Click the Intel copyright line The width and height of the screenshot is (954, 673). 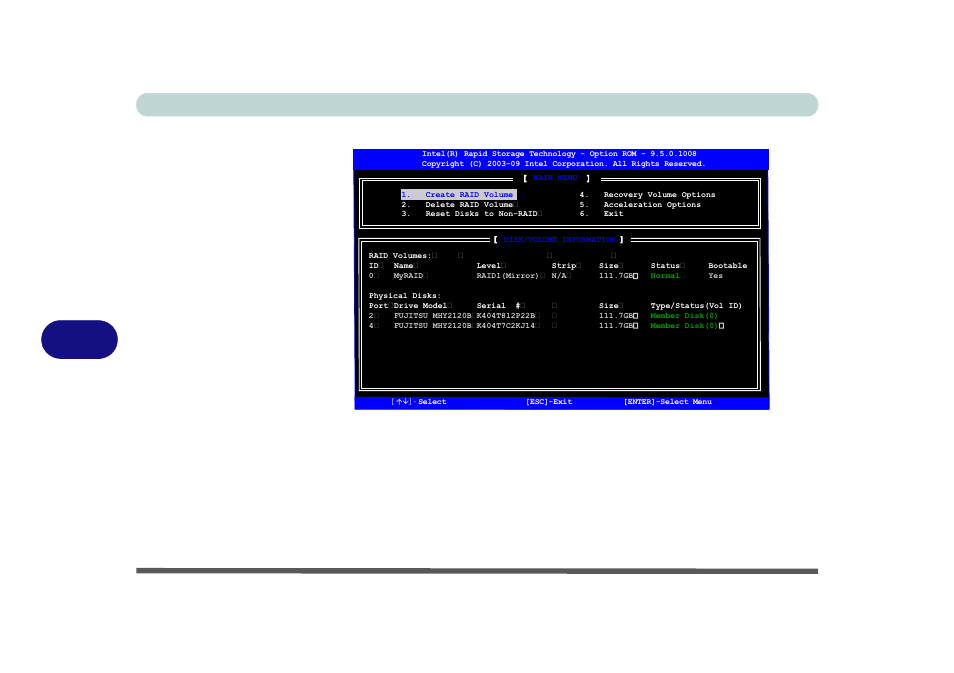[x=563, y=164]
